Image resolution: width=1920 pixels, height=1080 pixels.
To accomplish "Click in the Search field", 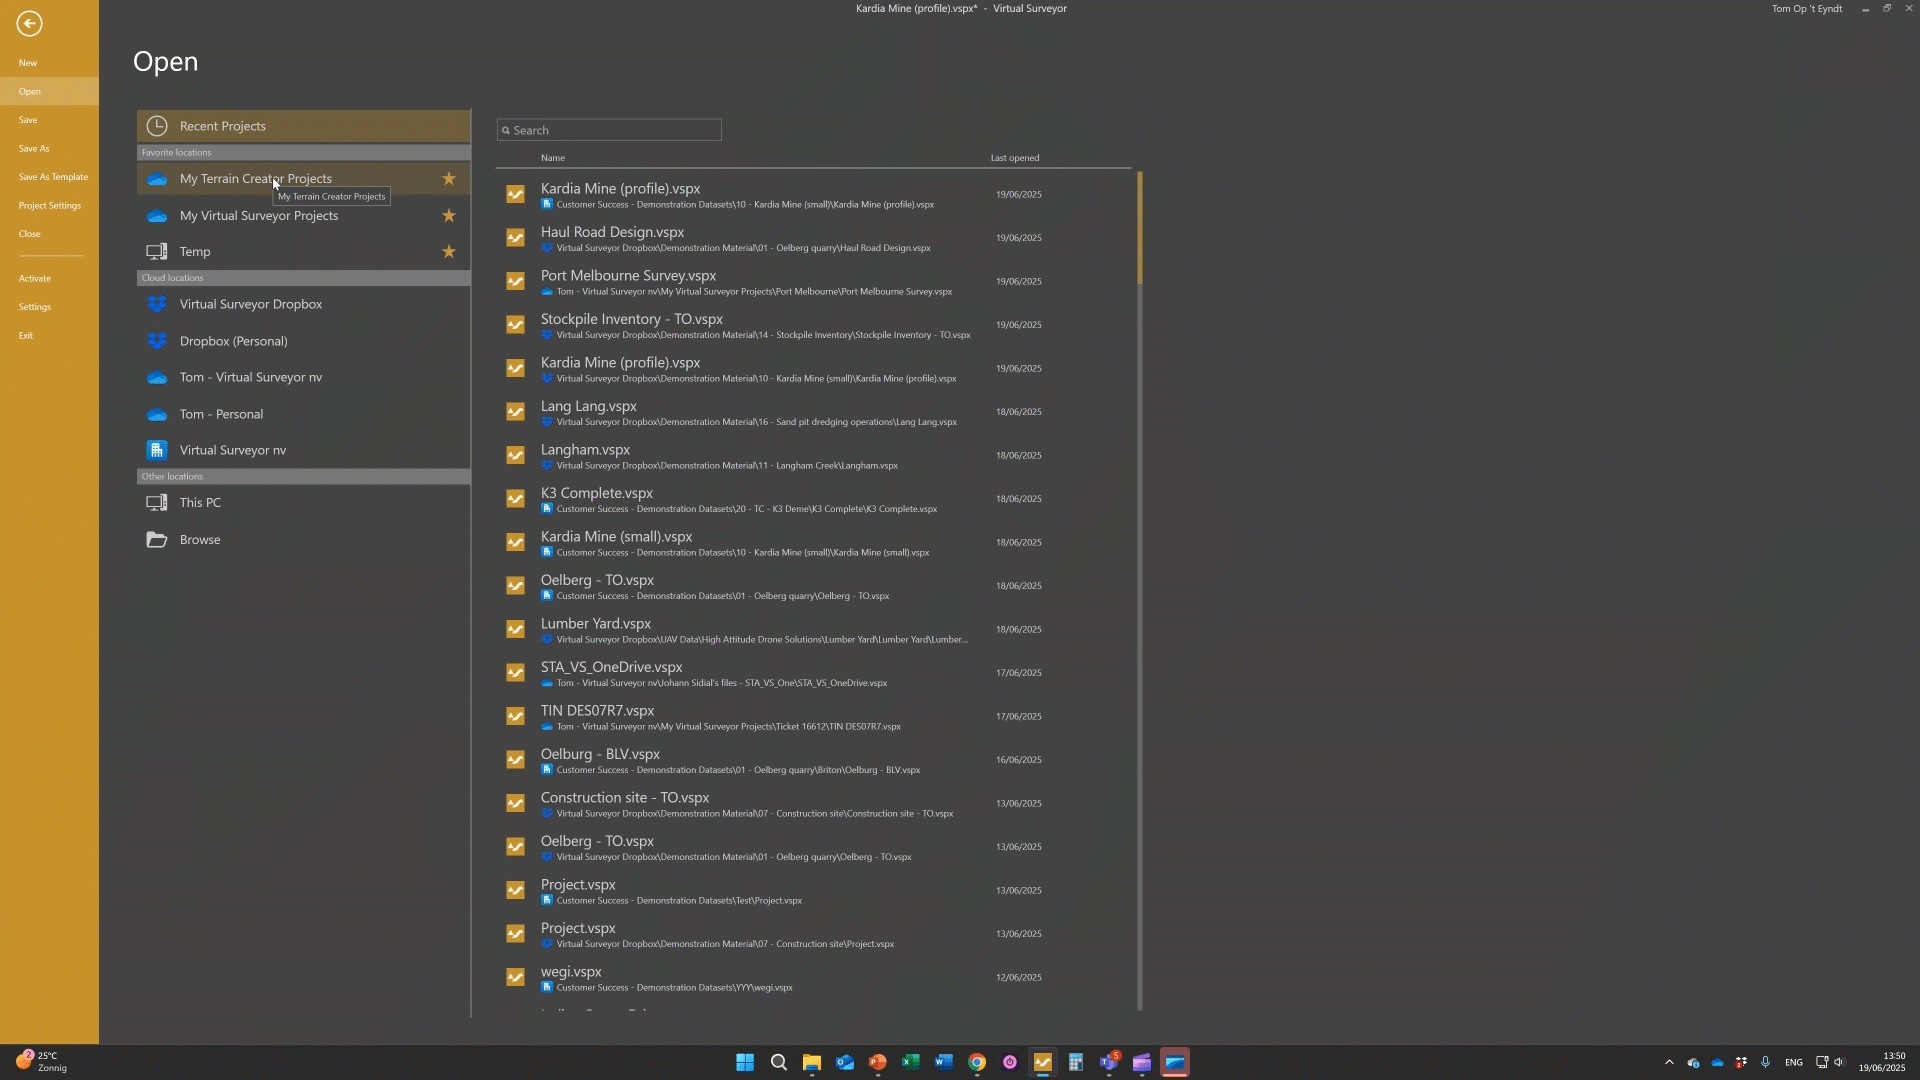I will tap(609, 130).
